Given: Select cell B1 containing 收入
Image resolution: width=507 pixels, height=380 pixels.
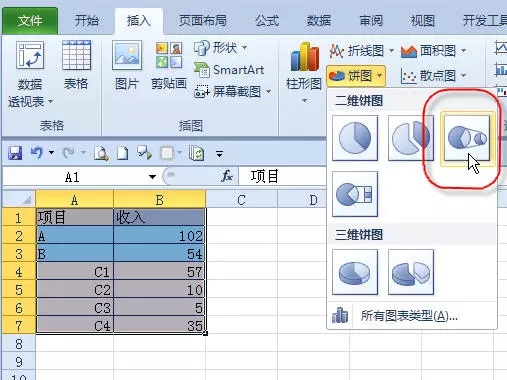Looking at the screenshot, I should click(x=159, y=218).
